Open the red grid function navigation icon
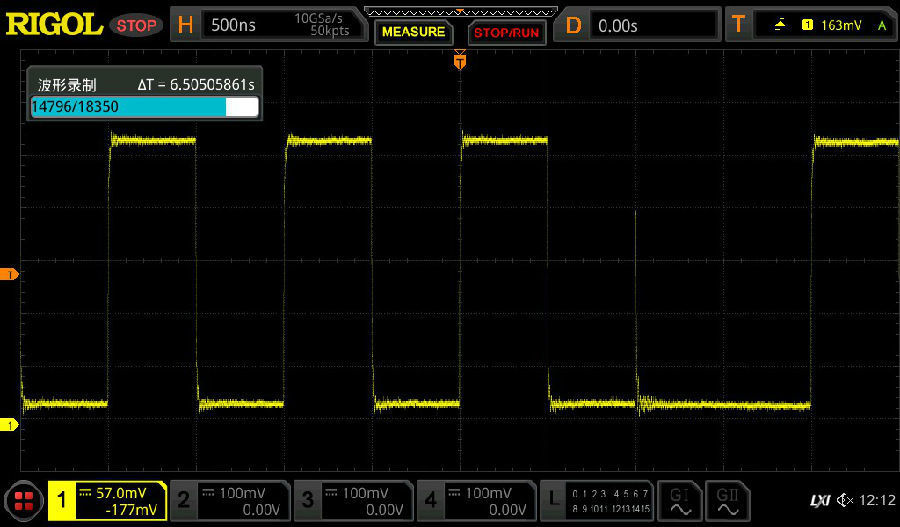900x527 pixels. click(x=24, y=502)
